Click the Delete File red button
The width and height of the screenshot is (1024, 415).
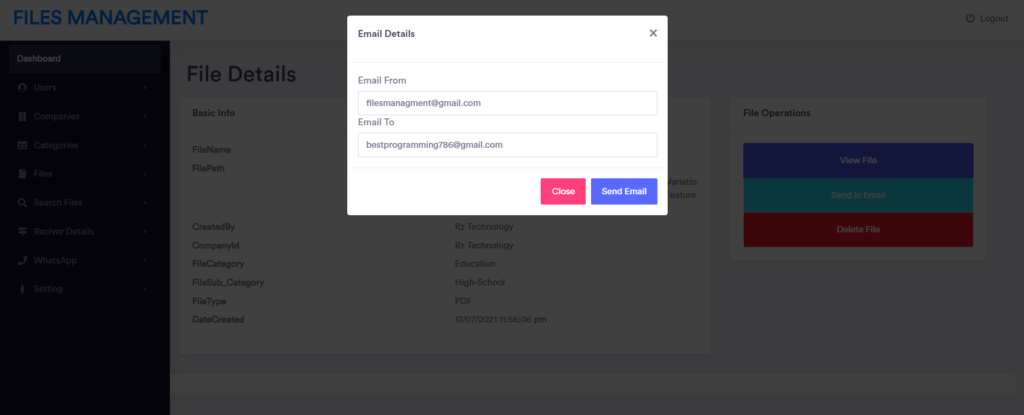(x=858, y=230)
